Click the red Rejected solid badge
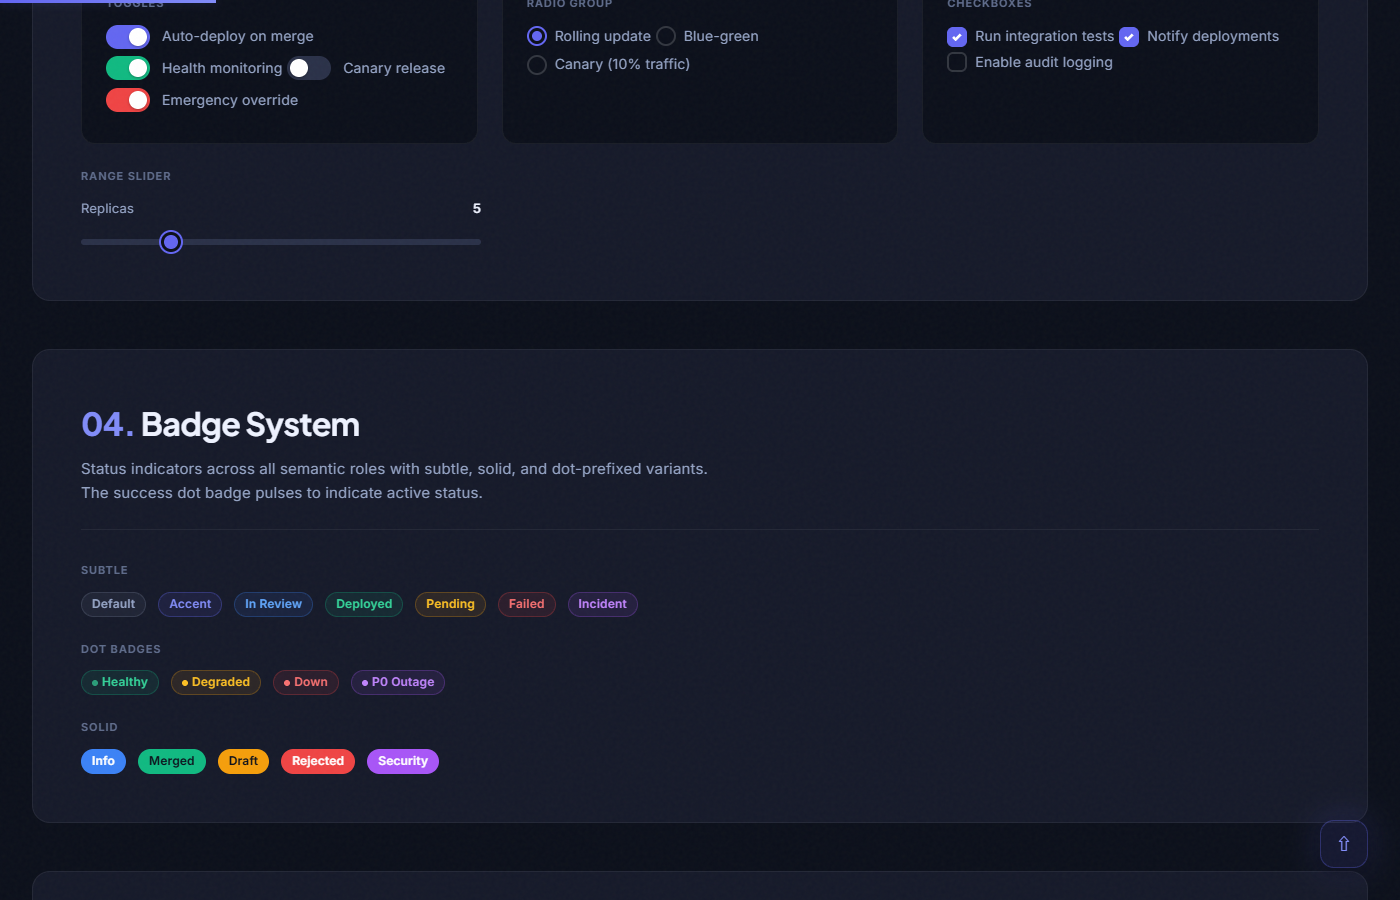Screen dimensions: 1400x900 (318, 761)
